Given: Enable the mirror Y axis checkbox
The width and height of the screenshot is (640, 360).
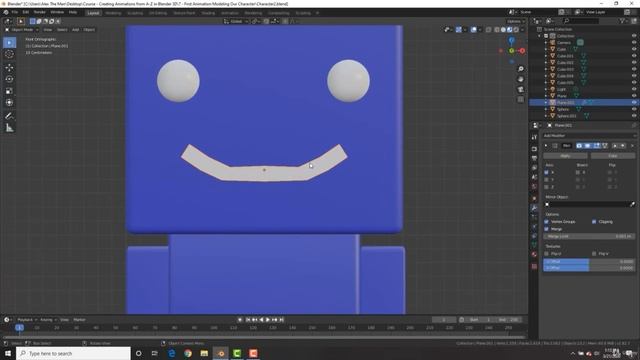Looking at the screenshot, I should pyautogui.click(x=547, y=180).
